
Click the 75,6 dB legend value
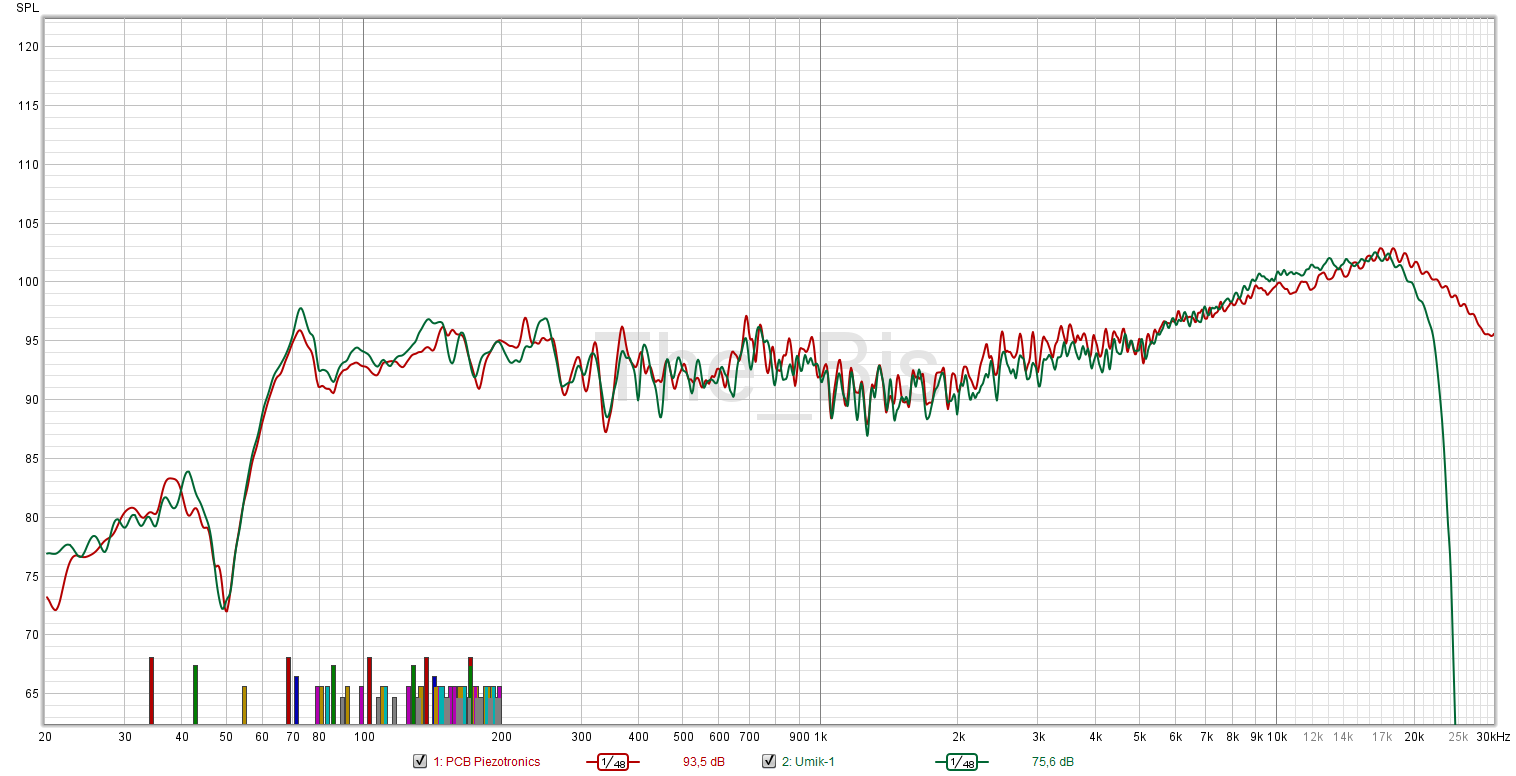[x=1053, y=762]
